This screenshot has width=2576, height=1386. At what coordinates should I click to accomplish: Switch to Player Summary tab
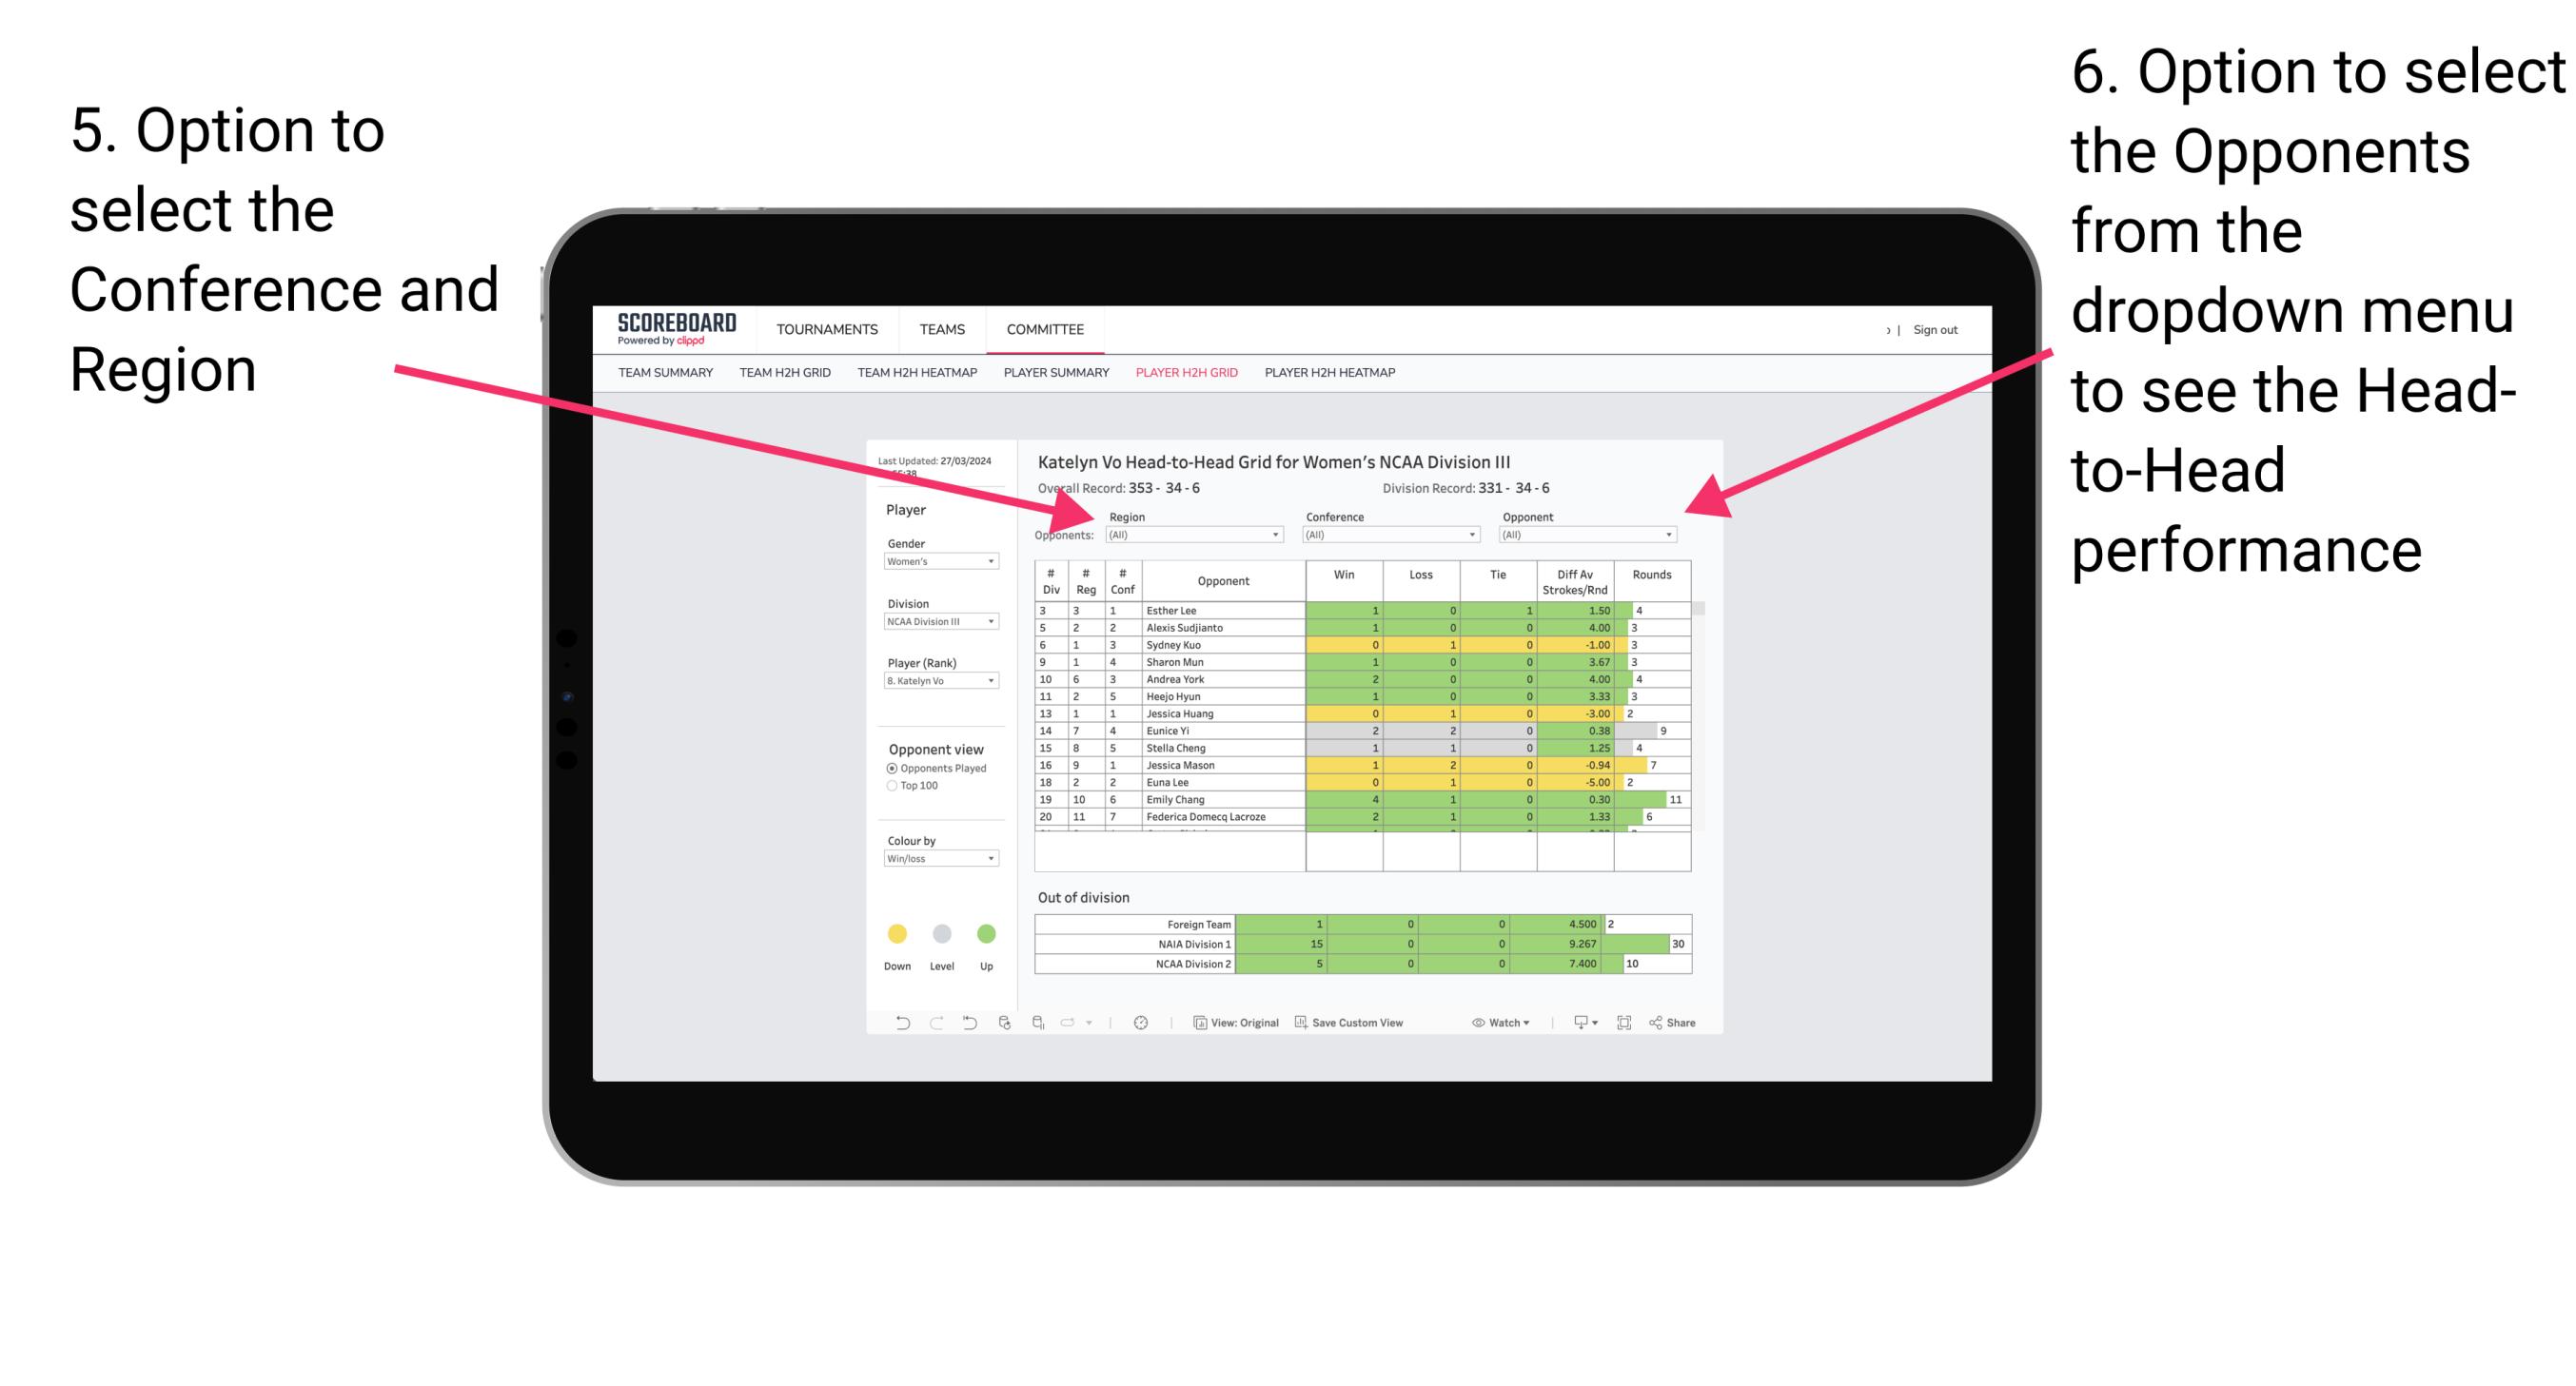[1058, 378]
